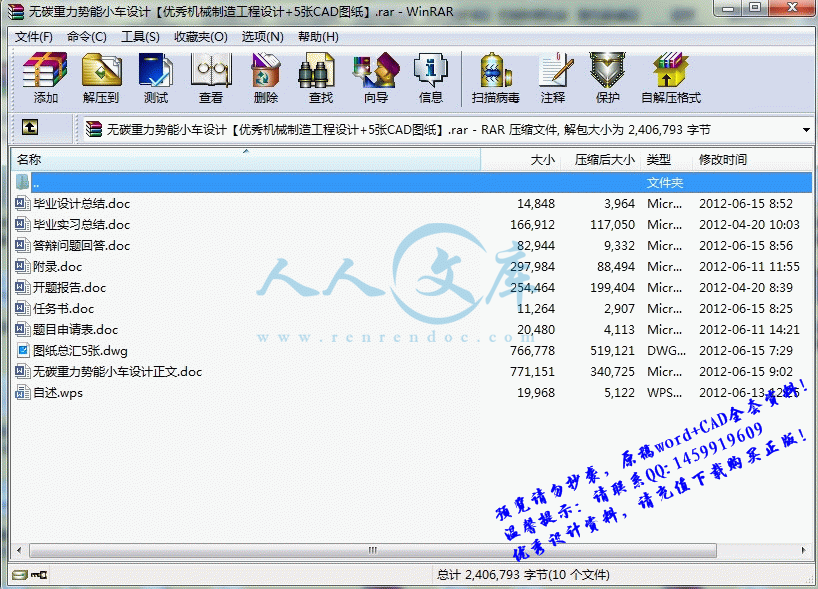Image resolution: width=818 pixels, height=589 pixels.
Task: Select file 题目申请表.doc
Action: tap(76, 330)
